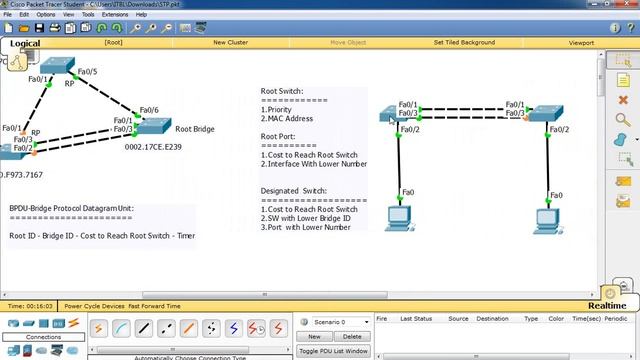Click the Viewport button
The image size is (640, 360).
coord(581,42)
